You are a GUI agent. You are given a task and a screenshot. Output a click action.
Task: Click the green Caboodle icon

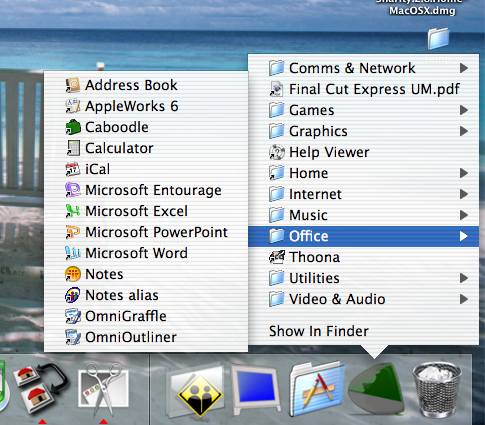[x=73, y=127]
